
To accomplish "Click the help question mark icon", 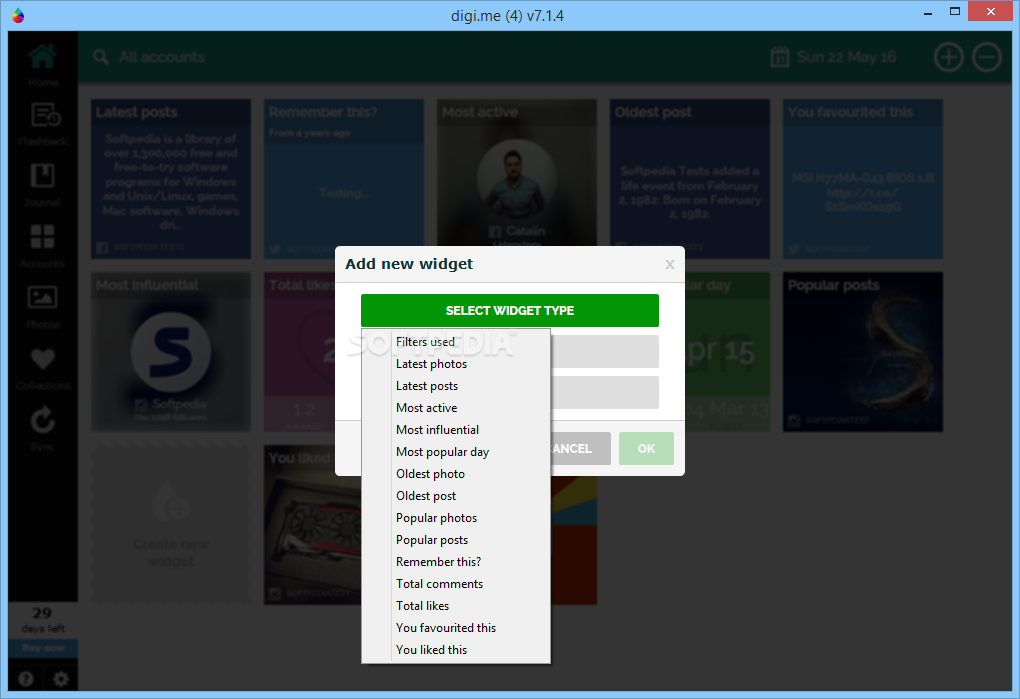I will (x=26, y=679).
